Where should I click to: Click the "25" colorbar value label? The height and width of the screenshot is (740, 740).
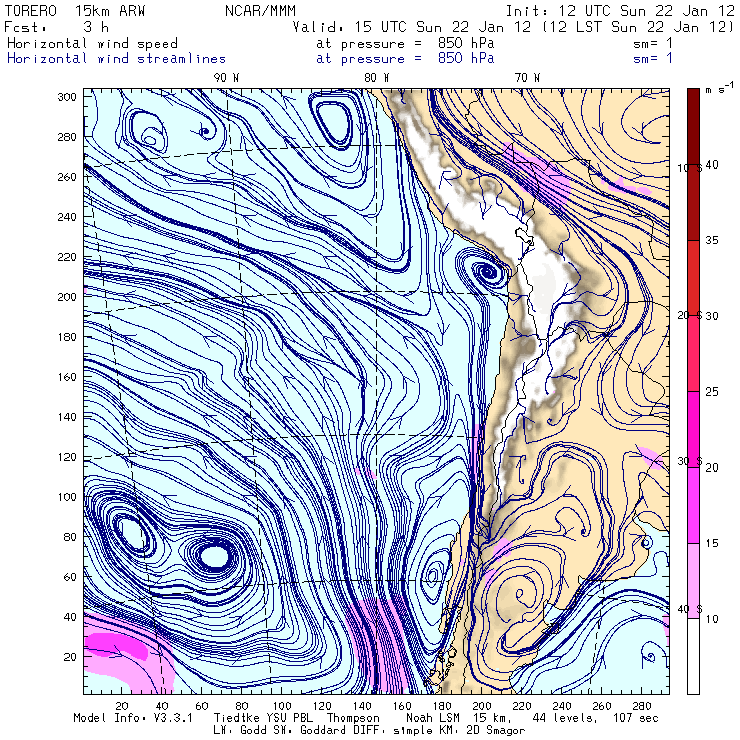click(x=712, y=392)
